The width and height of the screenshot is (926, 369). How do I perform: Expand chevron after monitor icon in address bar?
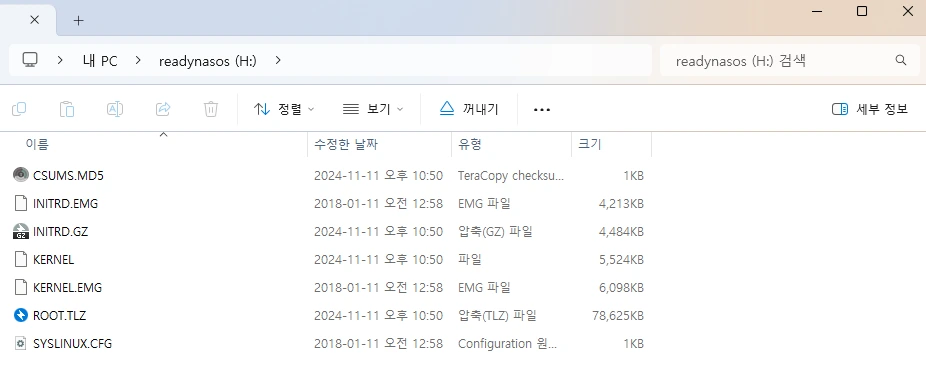pos(60,60)
